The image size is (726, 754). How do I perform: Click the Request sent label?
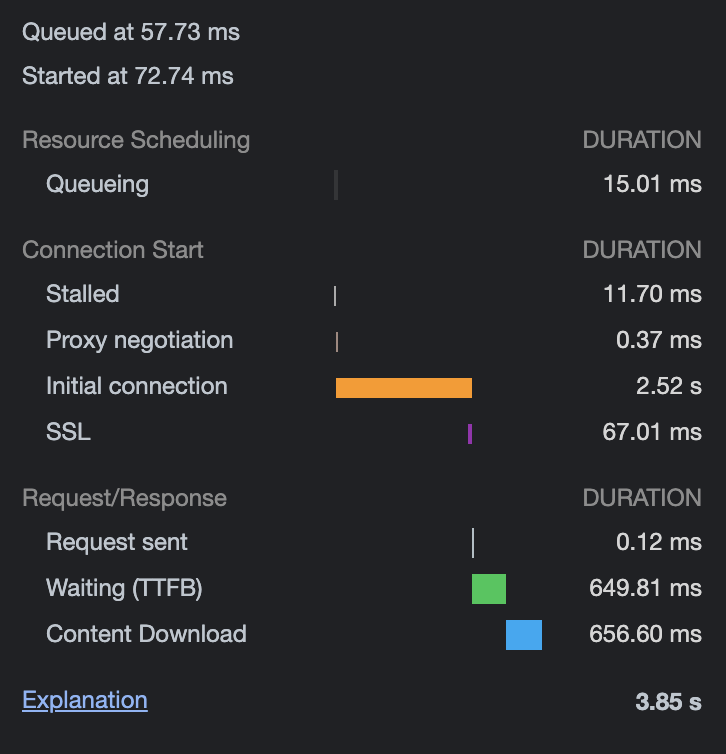pyautogui.click(x=117, y=542)
